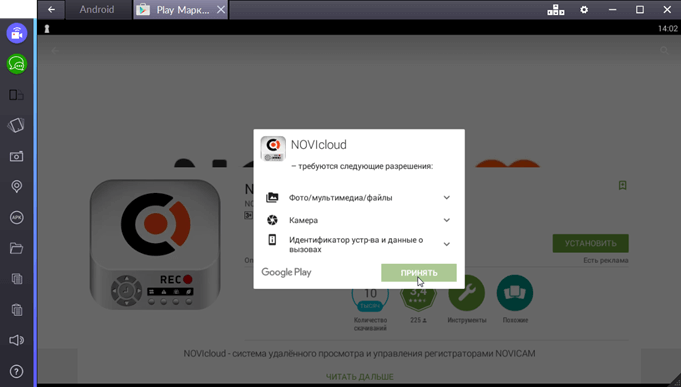Click the Фото/мультимедиа/файлы label
Image resolution: width=681 pixels, height=387 pixels.
click(x=340, y=198)
